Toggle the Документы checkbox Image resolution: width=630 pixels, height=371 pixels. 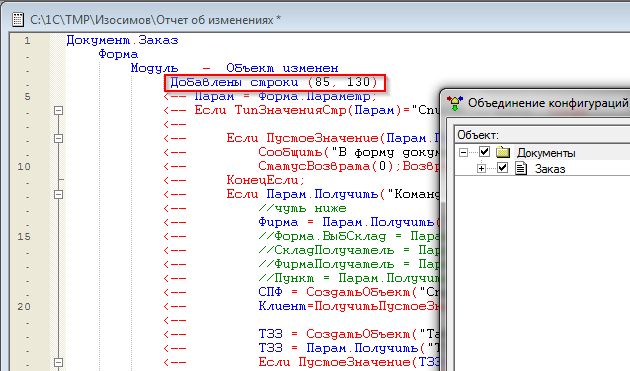[485, 152]
